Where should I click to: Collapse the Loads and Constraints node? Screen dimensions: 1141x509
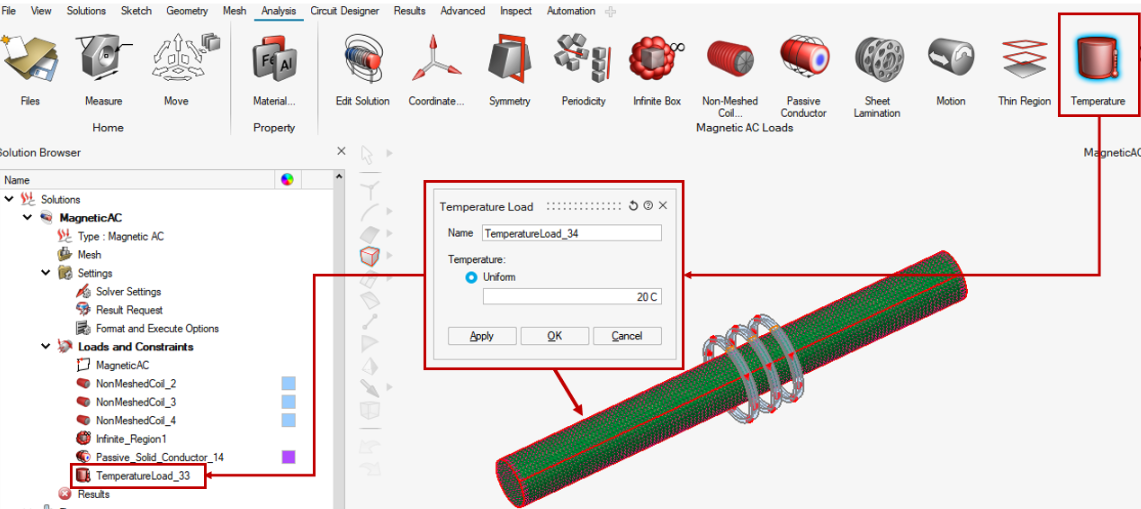tap(46, 347)
